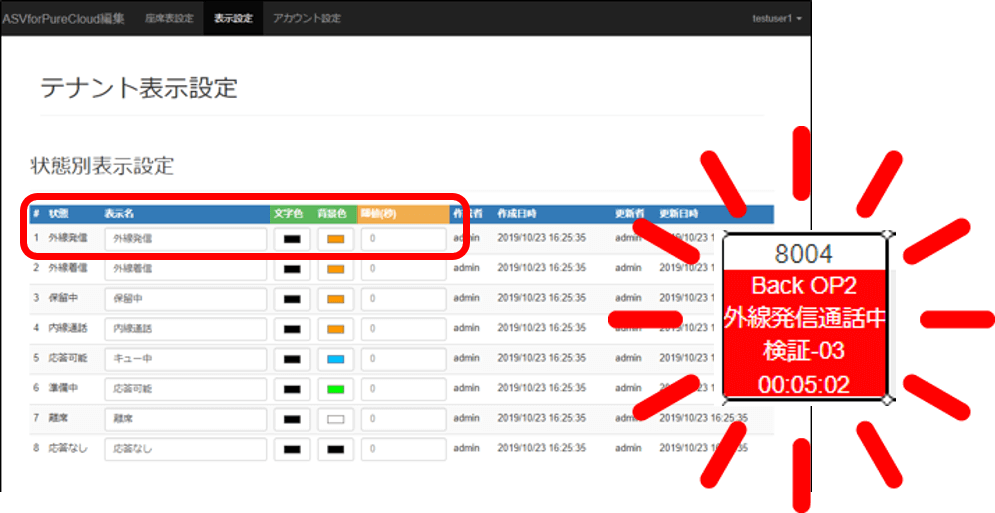Screen dimensions: 995x513
Task: Focus the キュー中 display name input
Action: pyautogui.click(x=185, y=359)
